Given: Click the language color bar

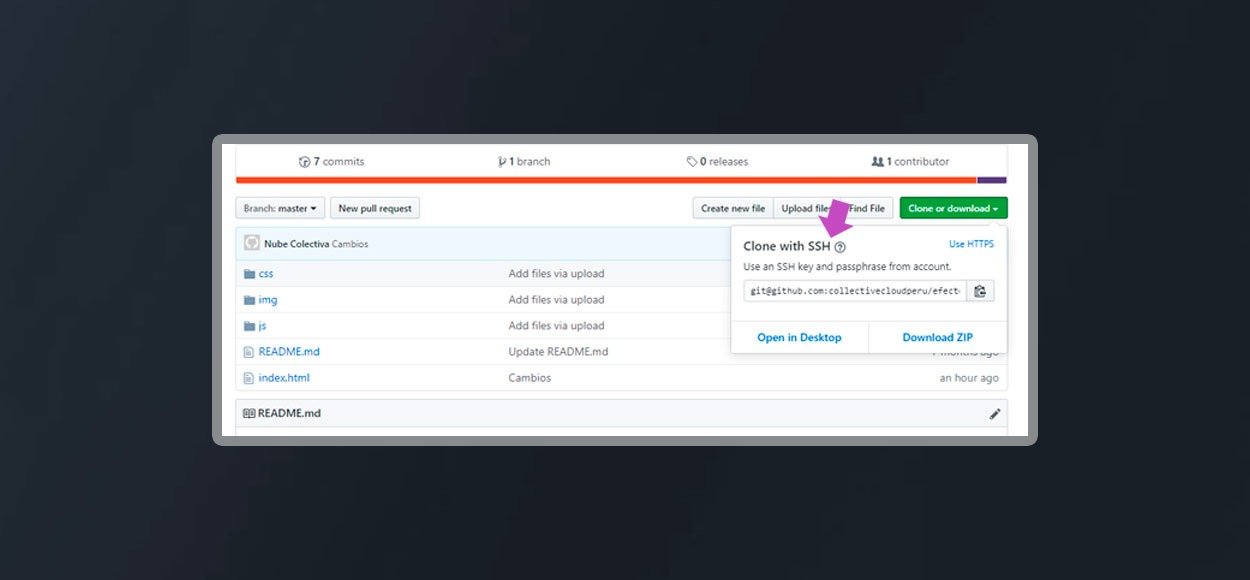Looking at the screenshot, I should (x=621, y=180).
